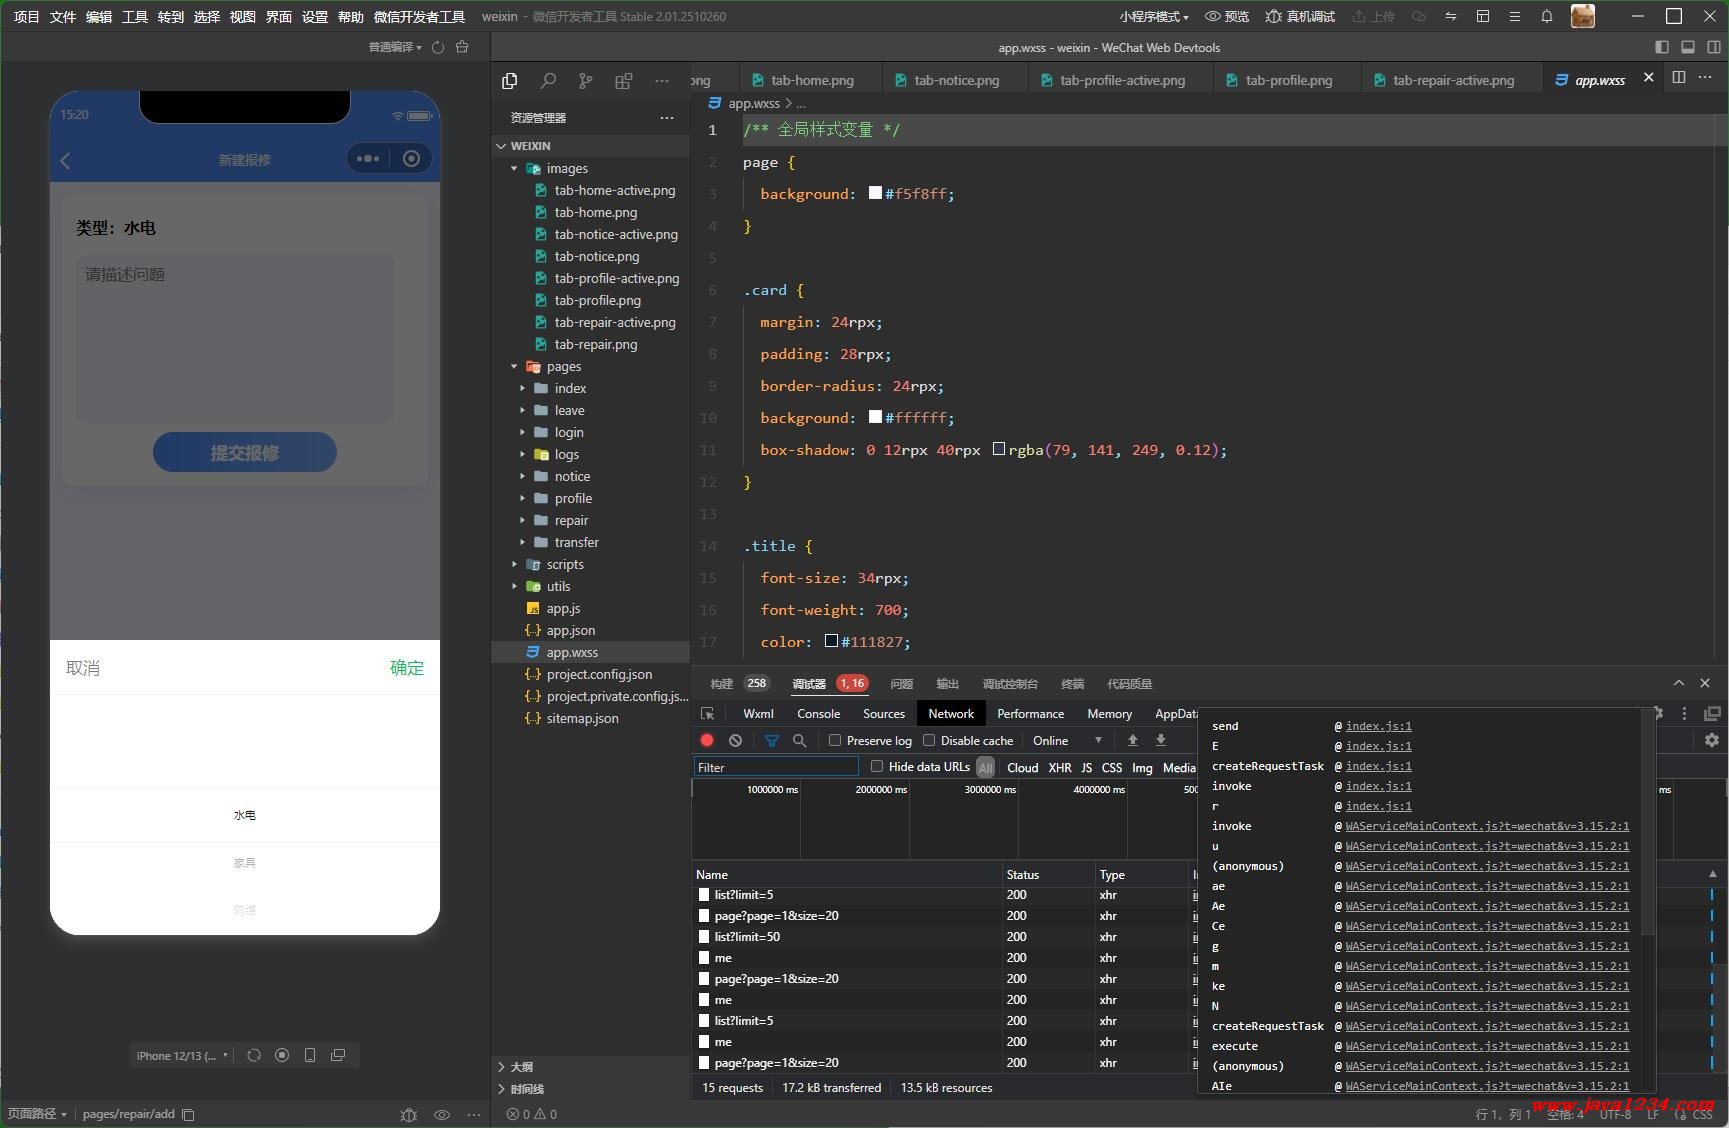Screen dimensions: 1729x1128
Task: Open the 工具 menu in menu bar
Action: [134, 16]
